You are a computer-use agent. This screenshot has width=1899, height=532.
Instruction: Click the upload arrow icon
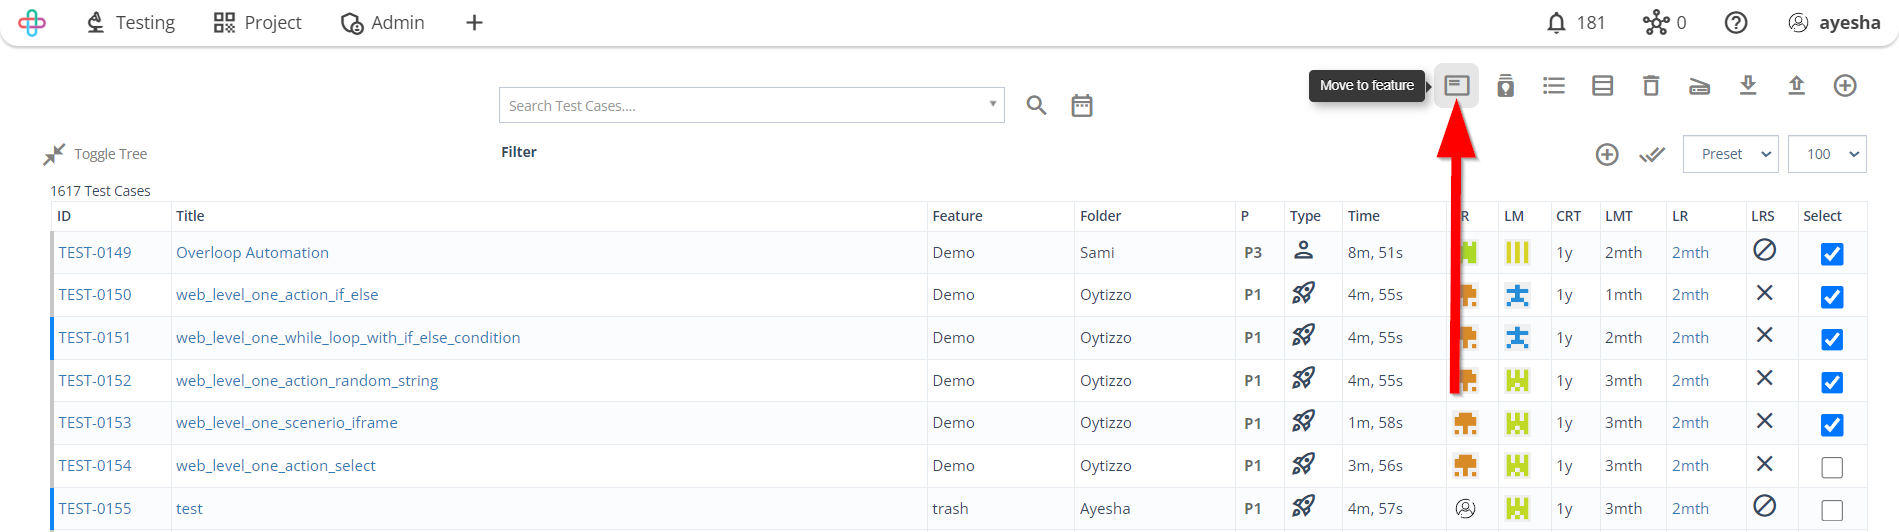coord(1796,86)
